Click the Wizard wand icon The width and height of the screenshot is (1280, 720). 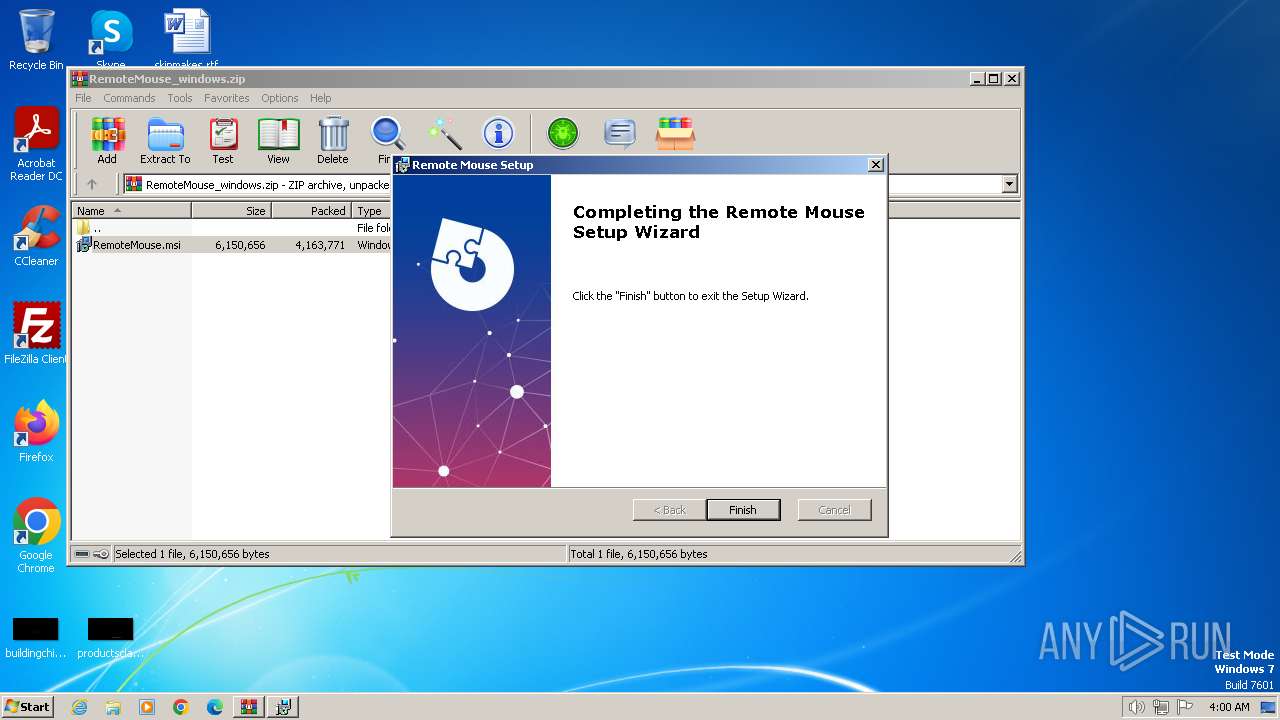click(444, 133)
